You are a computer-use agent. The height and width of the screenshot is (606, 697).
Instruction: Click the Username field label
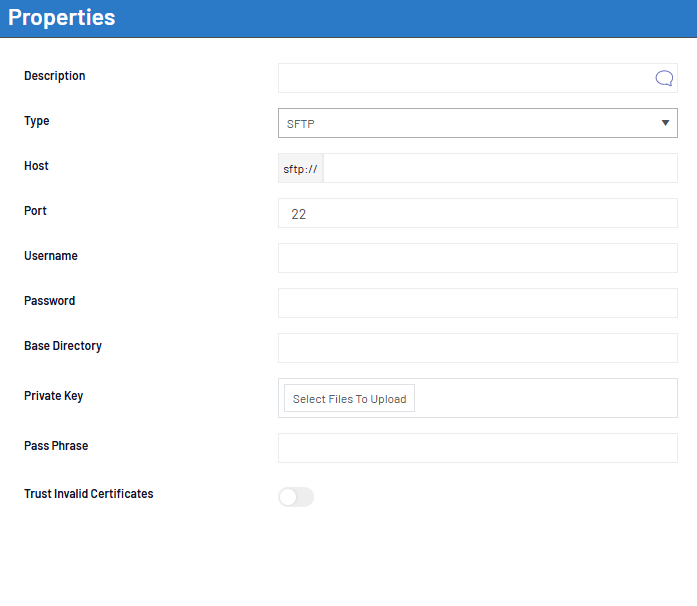pyautogui.click(x=51, y=256)
